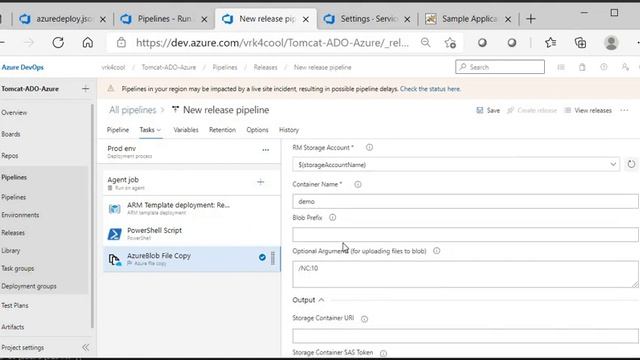Viewport: 640px width, 360px height.
Task: Click the Blob Prefix input field
Action: (x=465, y=235)
